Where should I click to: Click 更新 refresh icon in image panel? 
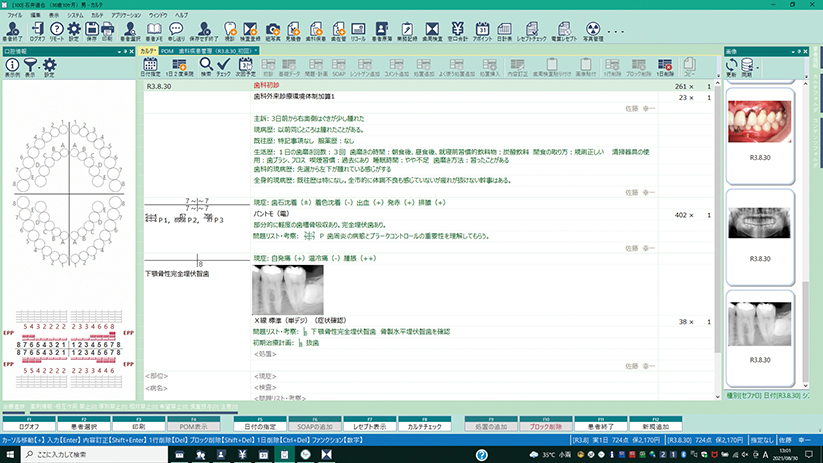731,67
